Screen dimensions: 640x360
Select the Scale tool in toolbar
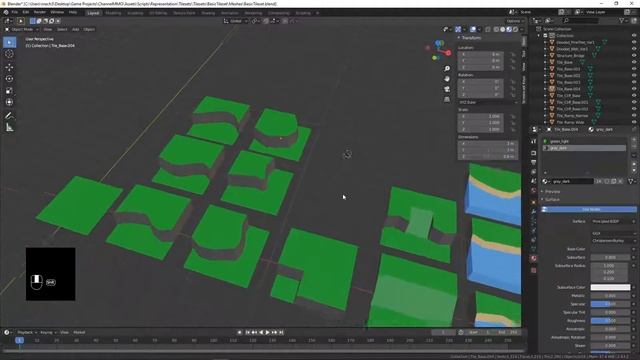pyautogui.click(x=9, y=90)
